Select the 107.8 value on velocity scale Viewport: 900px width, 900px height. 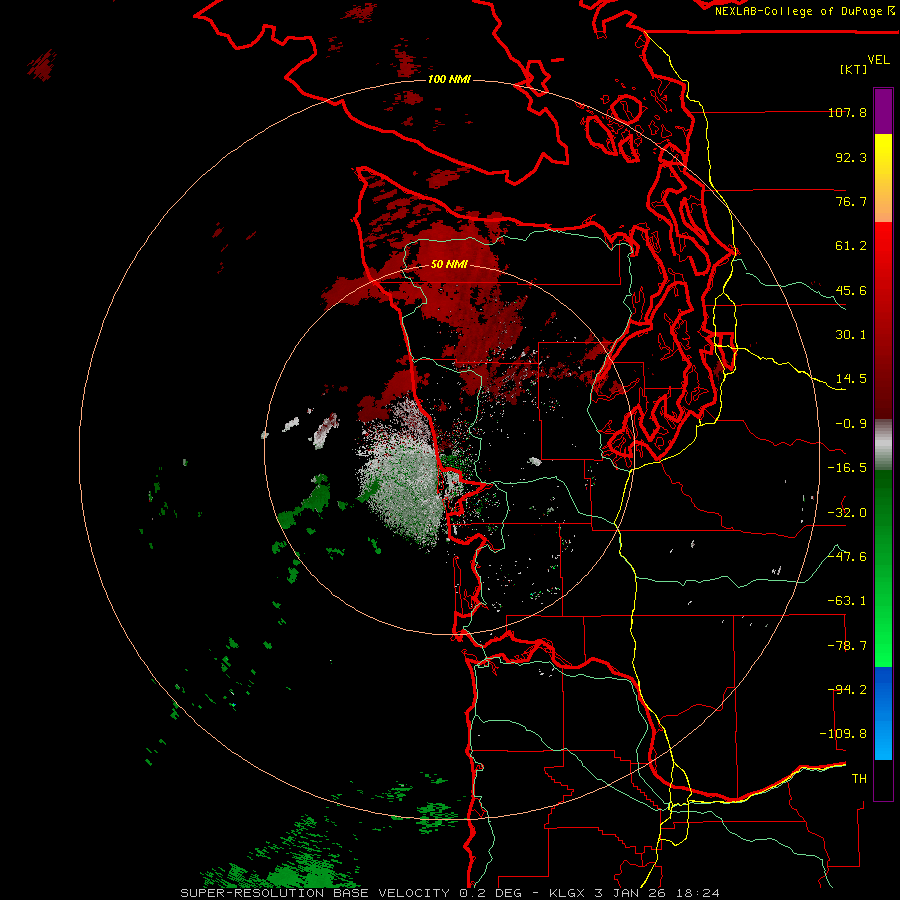(847, 112)
